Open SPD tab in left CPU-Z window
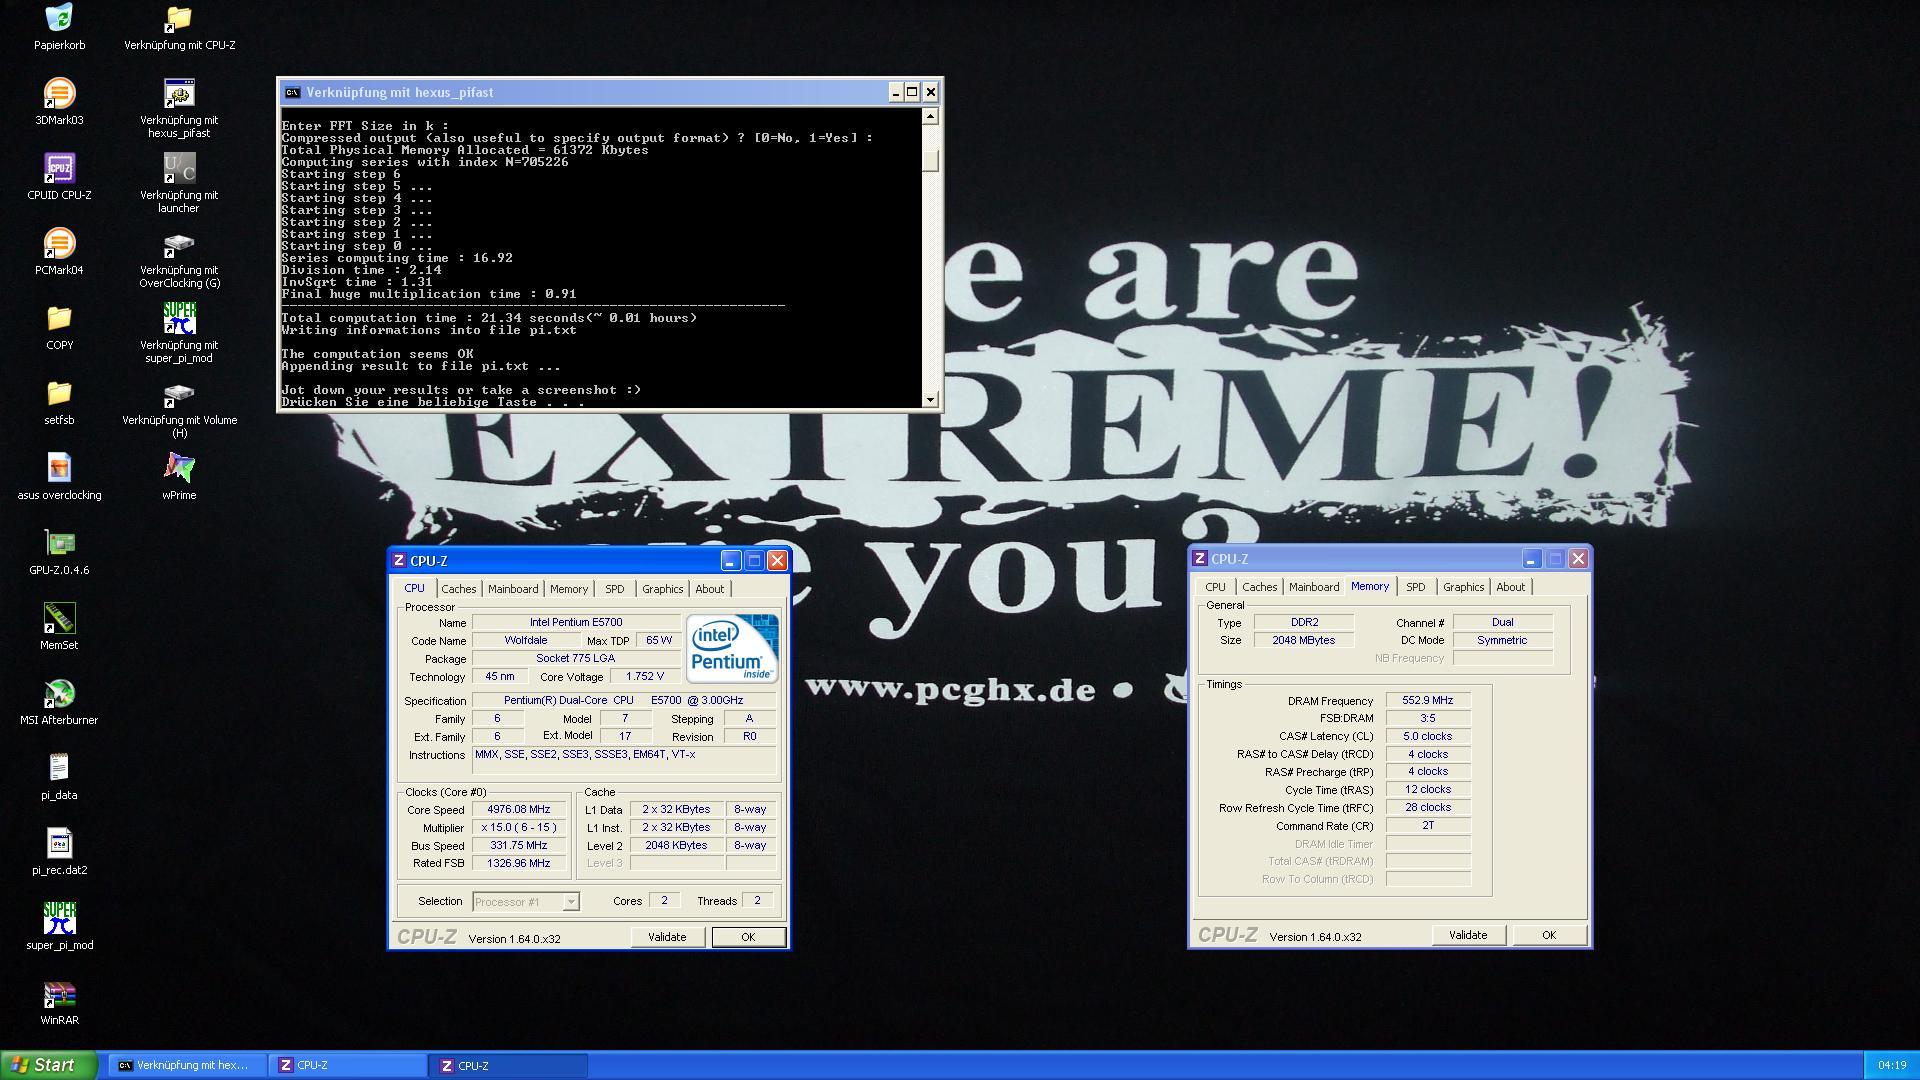The image size is (1920, 1080). (615, 589)
